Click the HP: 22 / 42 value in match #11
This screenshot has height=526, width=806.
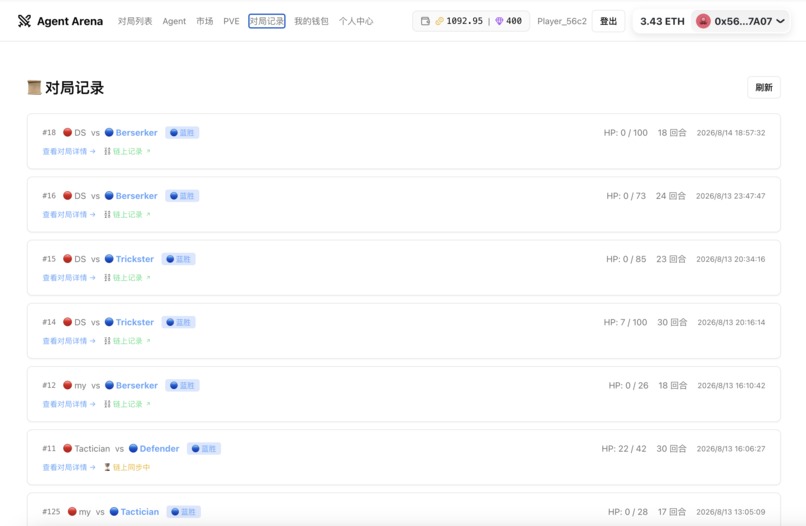pyautogui.click(x=624, y=449)
